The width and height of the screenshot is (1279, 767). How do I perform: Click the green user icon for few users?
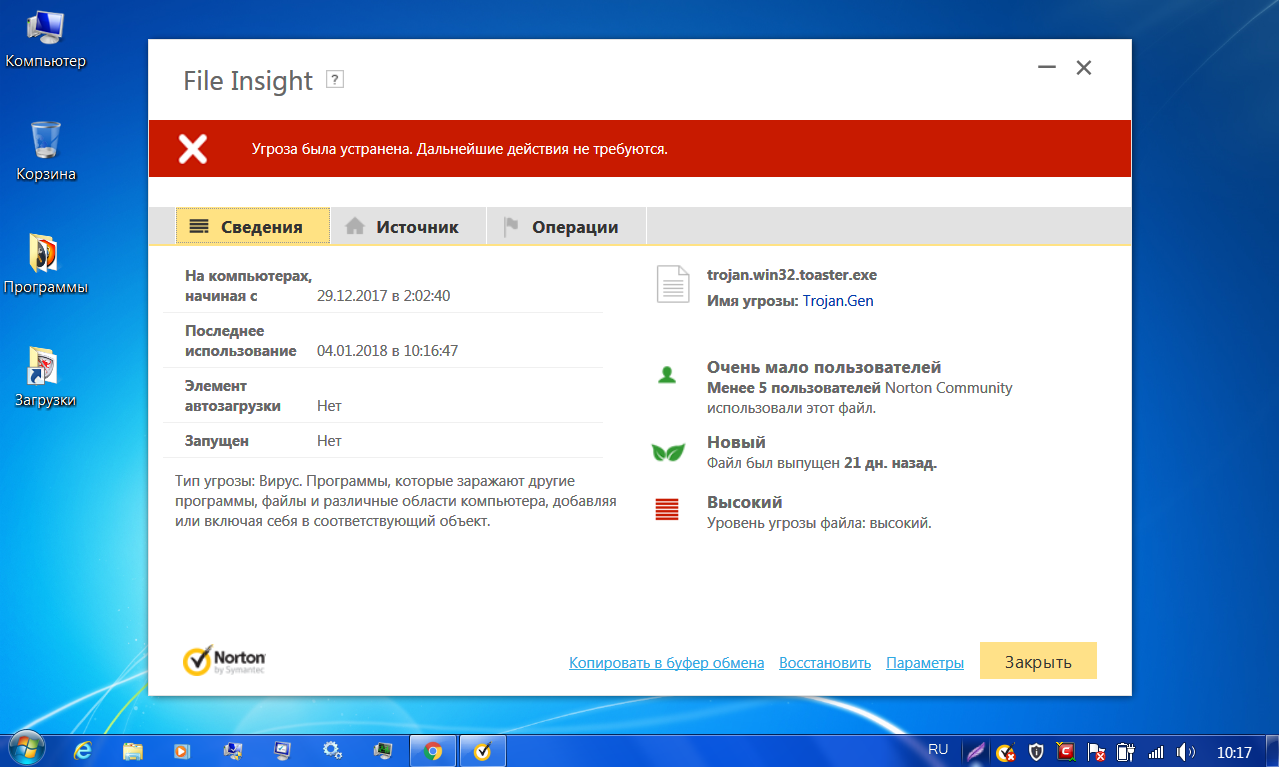pyautogui.click(x=667, y=375)
